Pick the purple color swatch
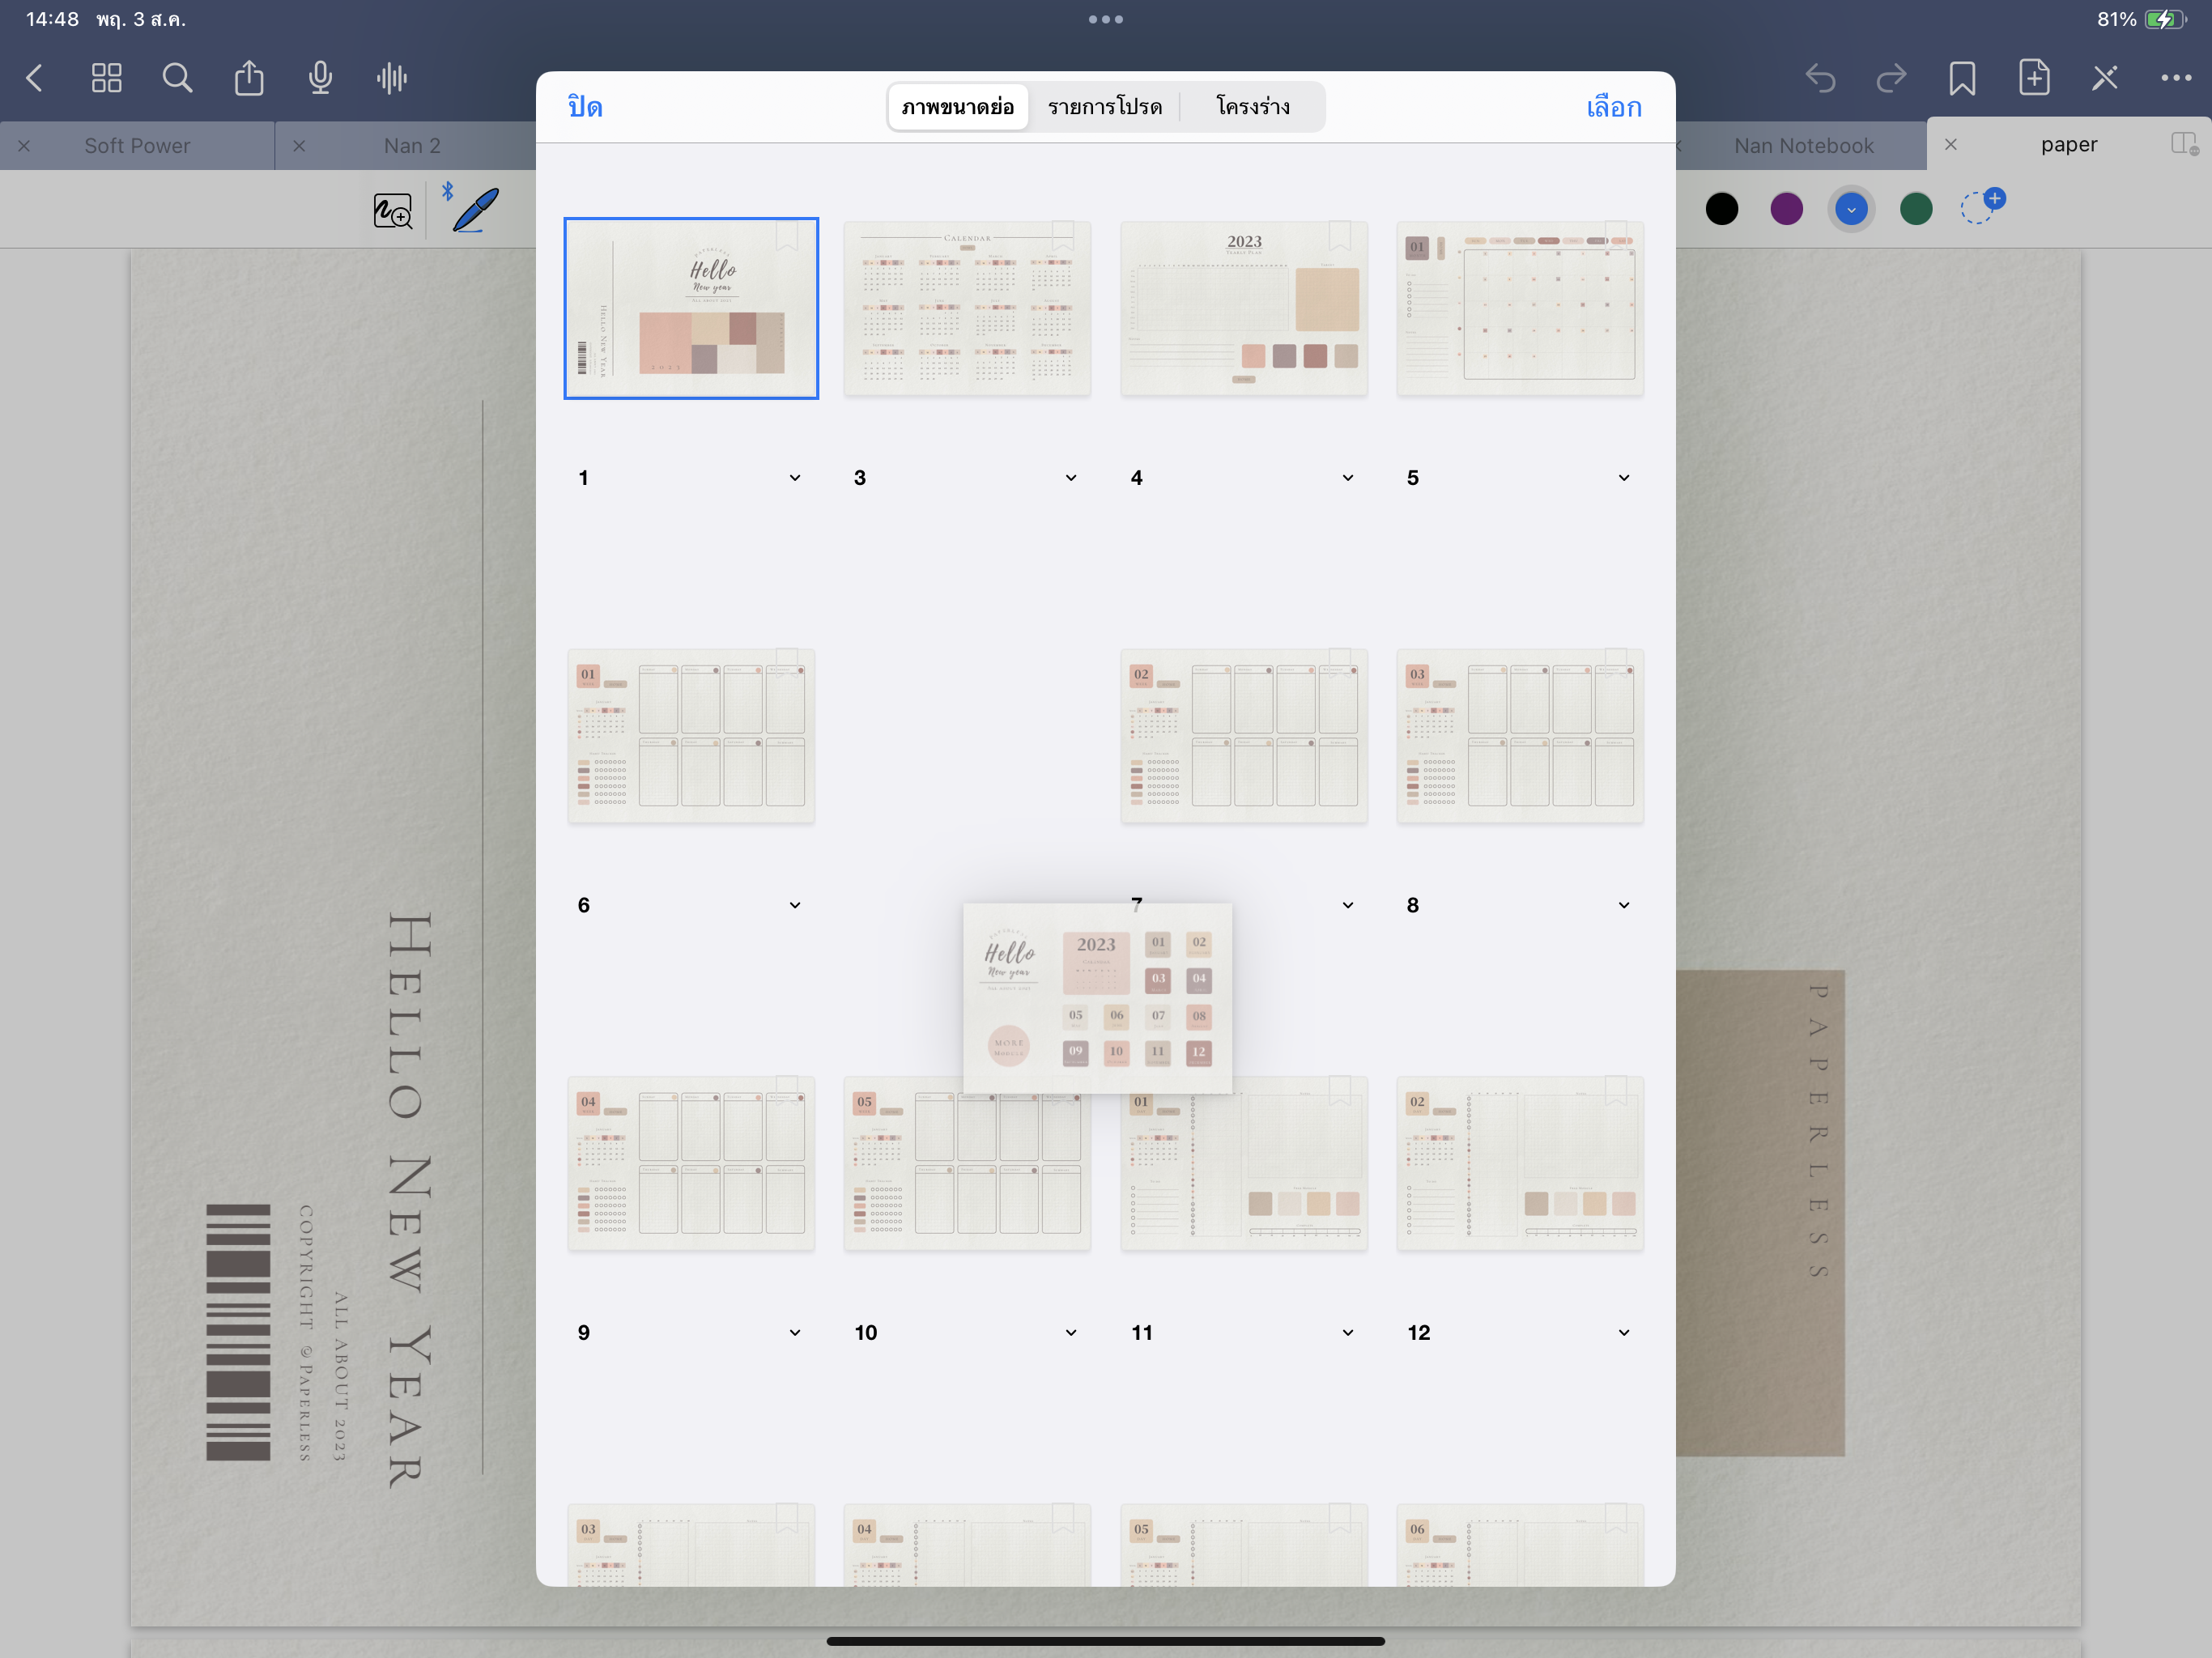This screenshot has width=2212, height=1658. coord(1786,209)
